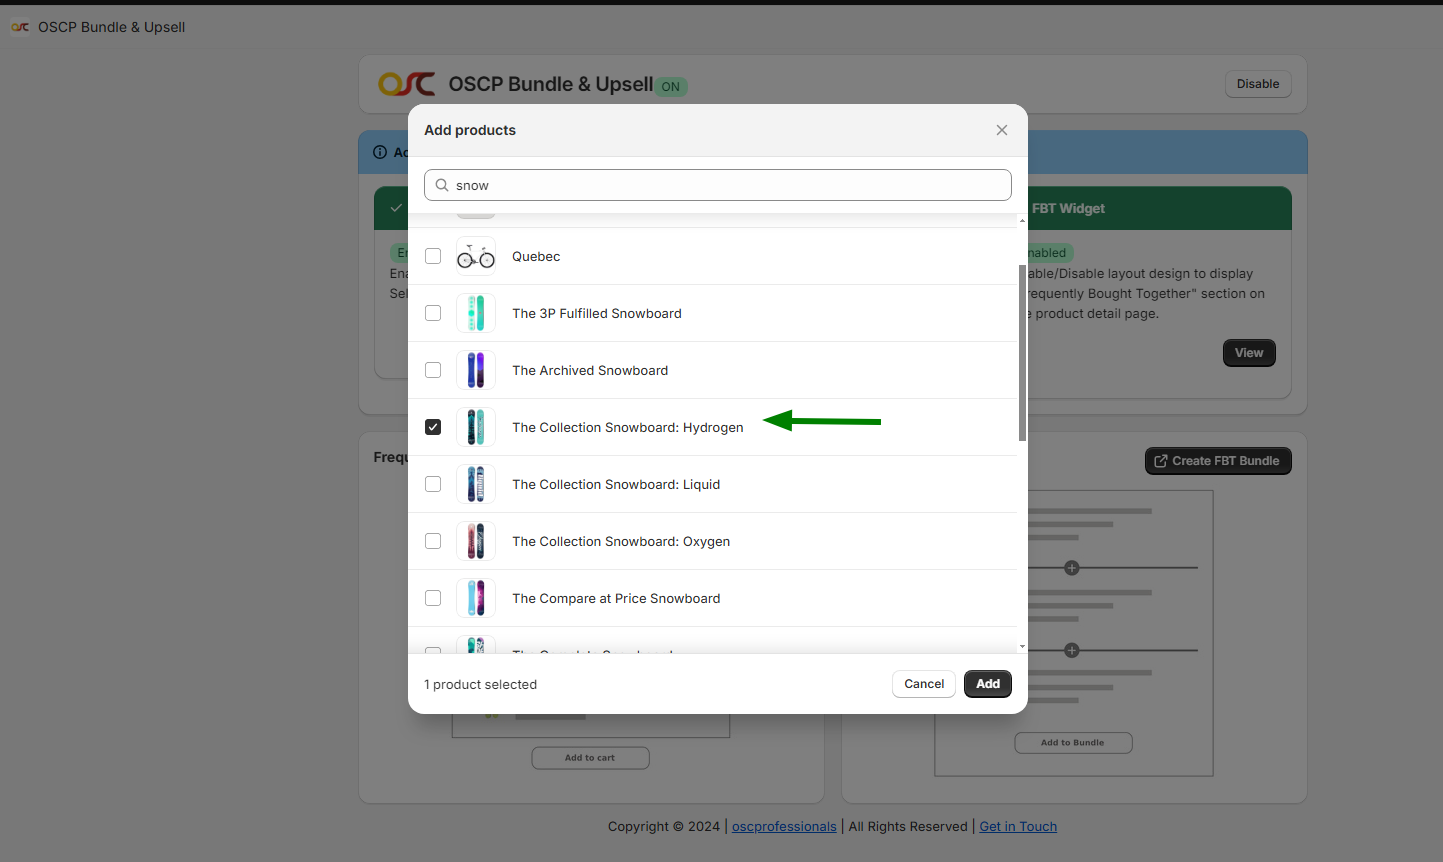Image resolution: width=1443 pixels, height=862 pixels.
Task: Close the Add products dialog
Action: [1001, 131]
